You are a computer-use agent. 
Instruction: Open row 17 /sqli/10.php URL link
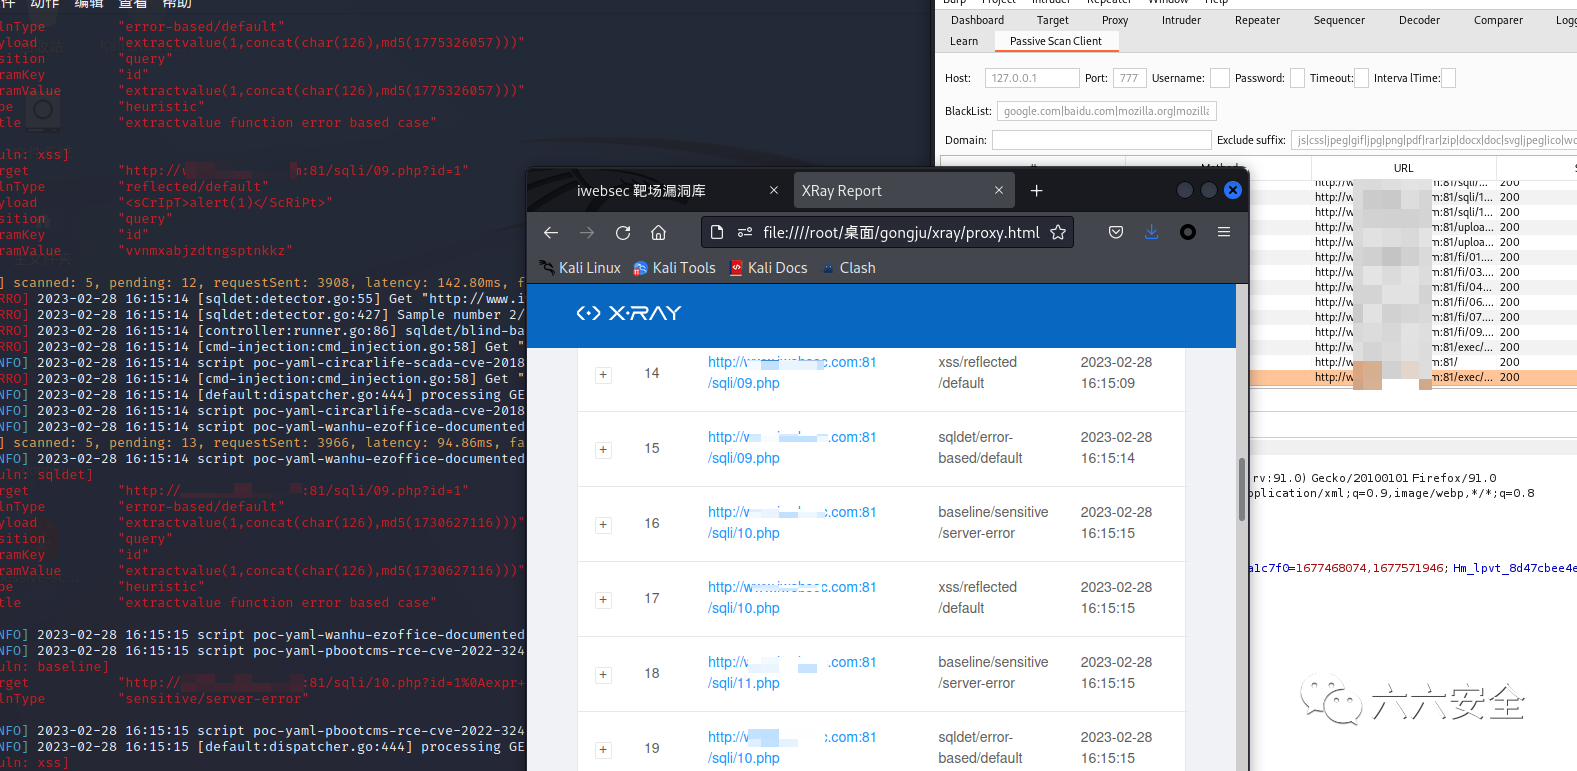tap(792, 598)
